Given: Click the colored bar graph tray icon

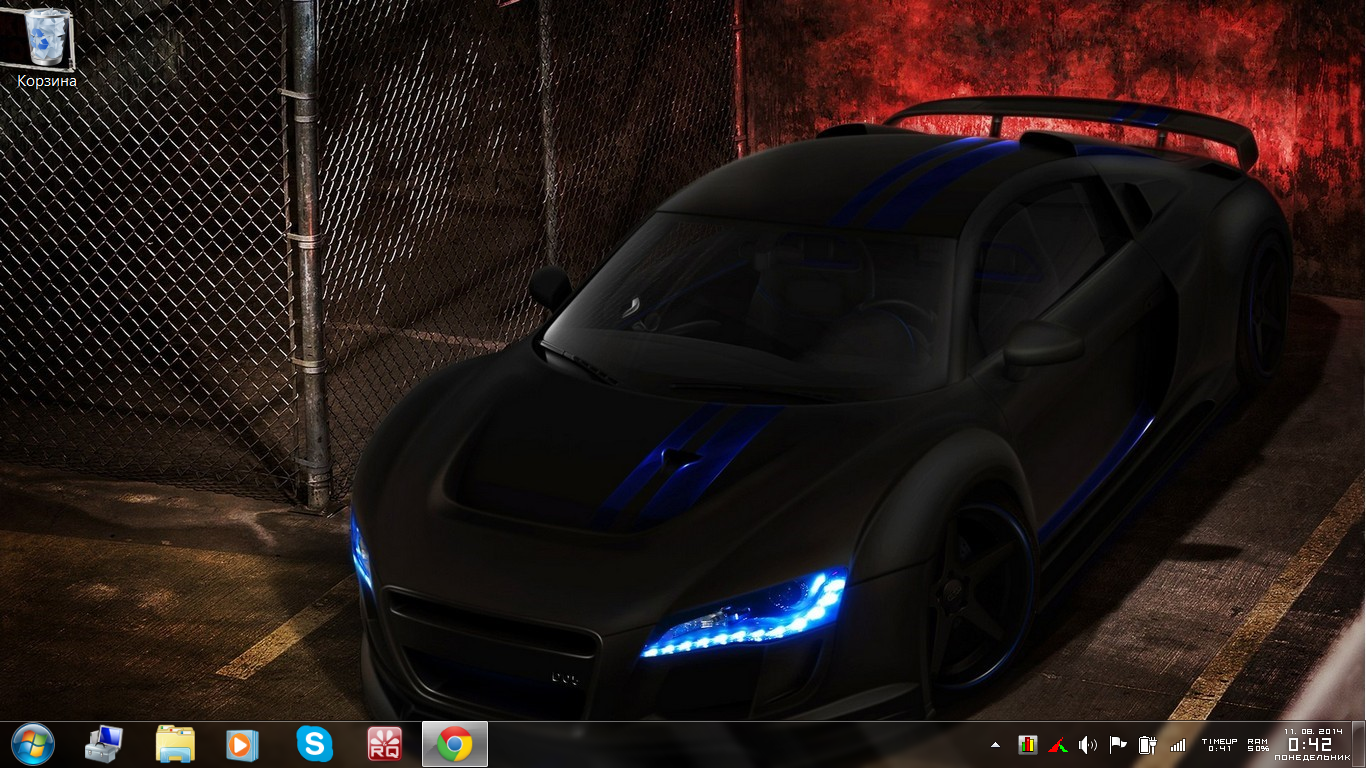Looking at the screenshot, I should click(x=1027, y=745).
